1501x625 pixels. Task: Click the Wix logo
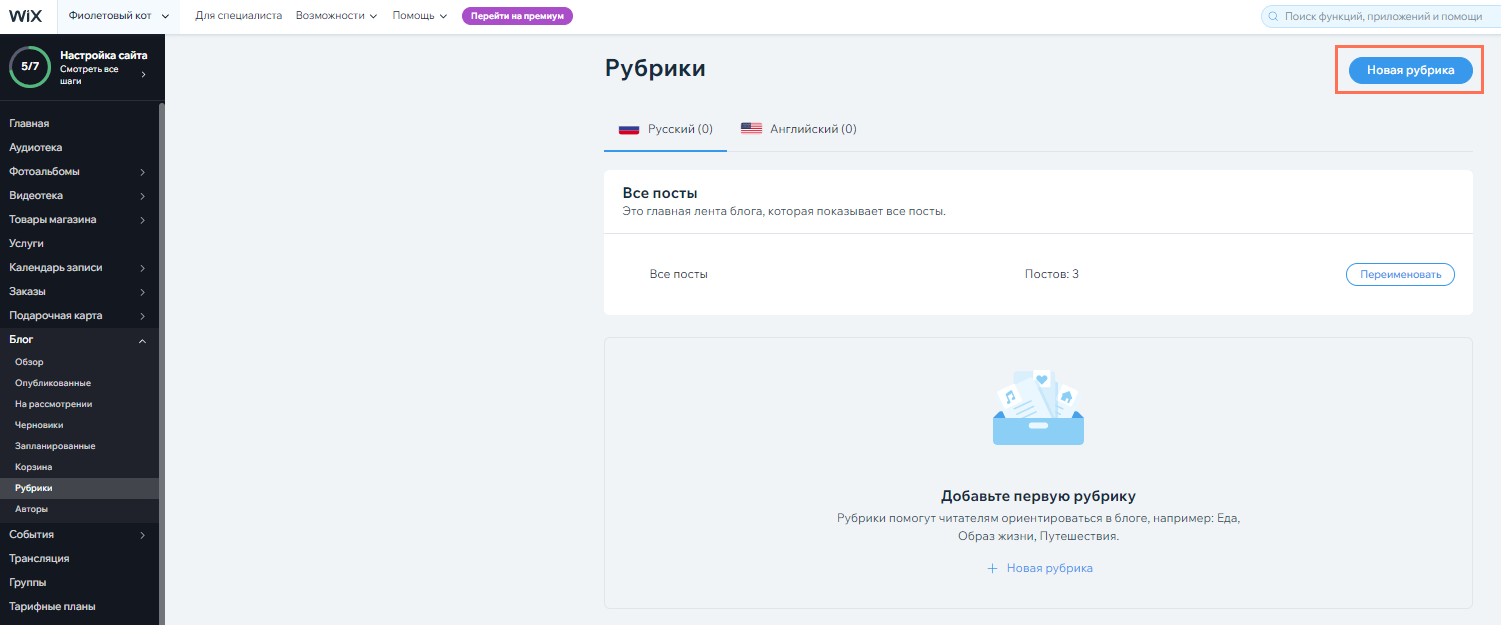pos(26,16)
